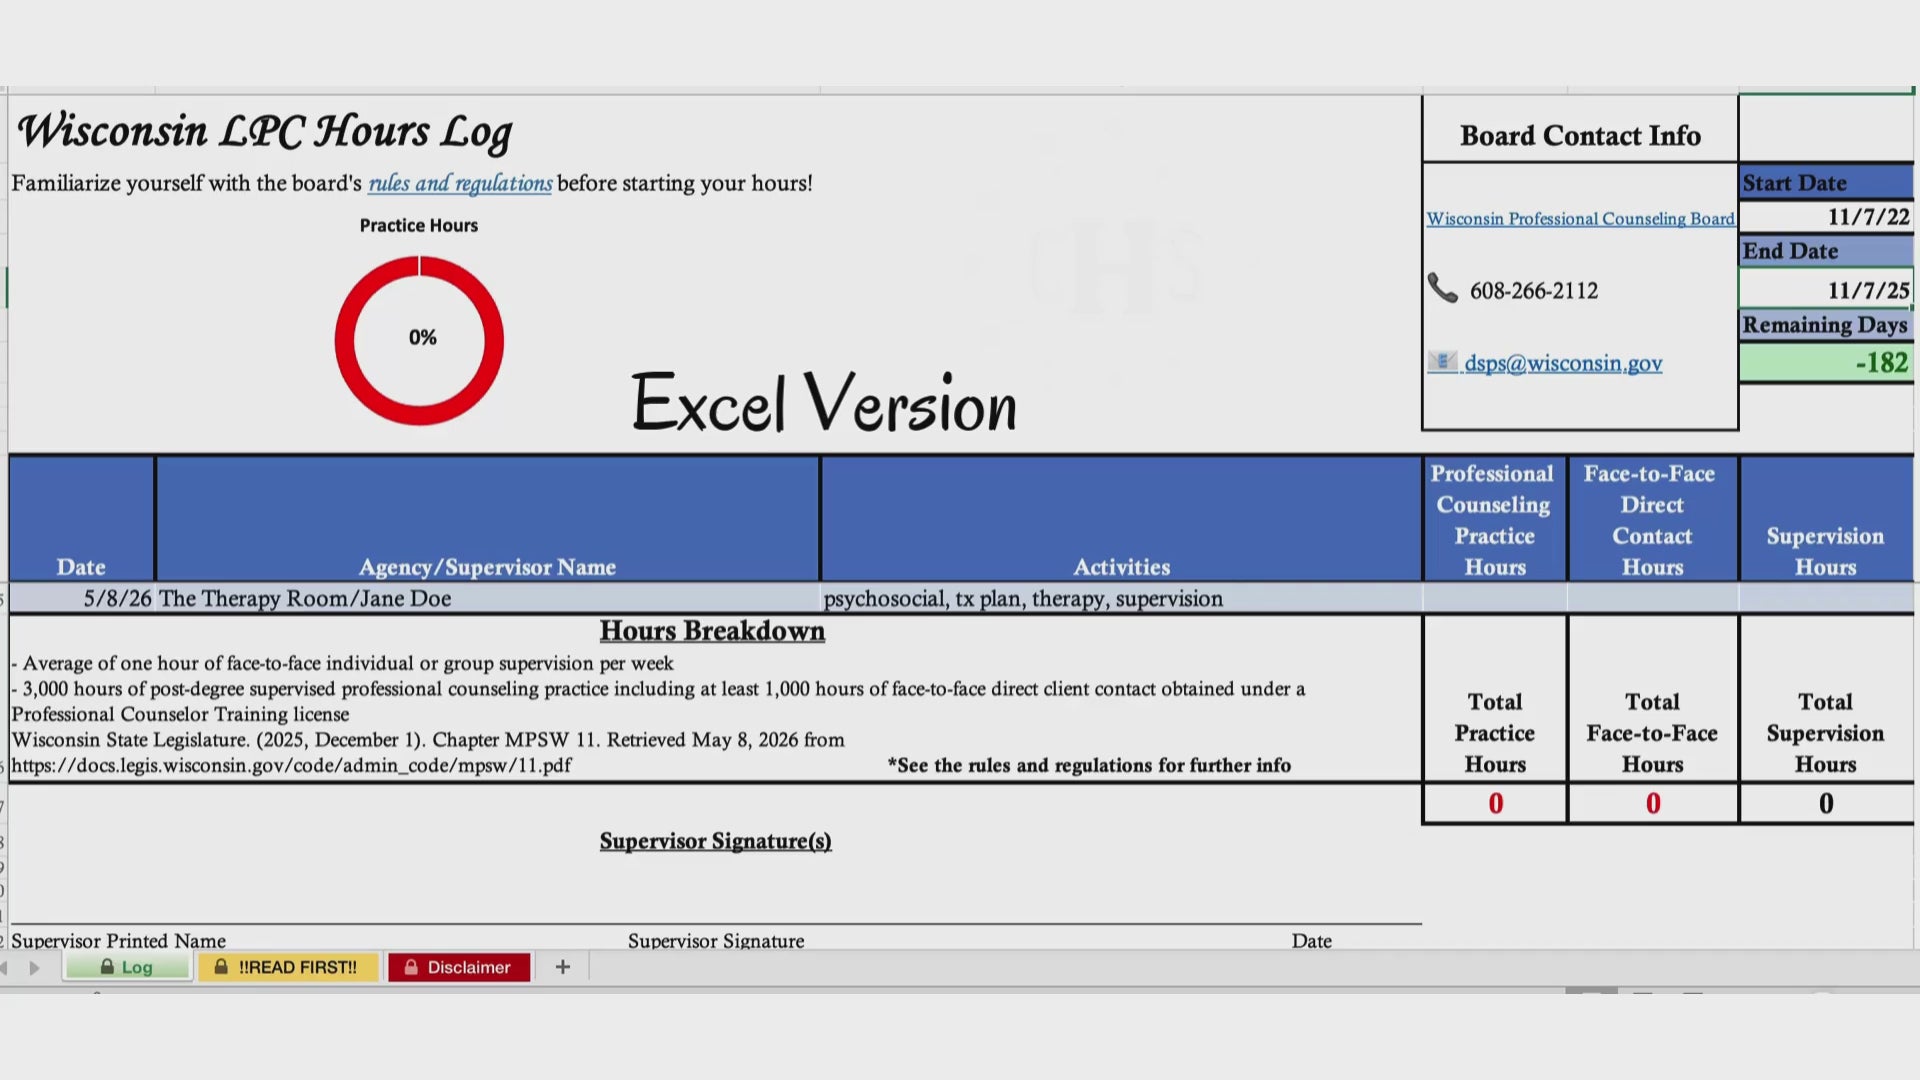Click the dsps@wisconsin.gov email link
The width and height of the screenshot is (1920, 1080).
[1563, 363]
